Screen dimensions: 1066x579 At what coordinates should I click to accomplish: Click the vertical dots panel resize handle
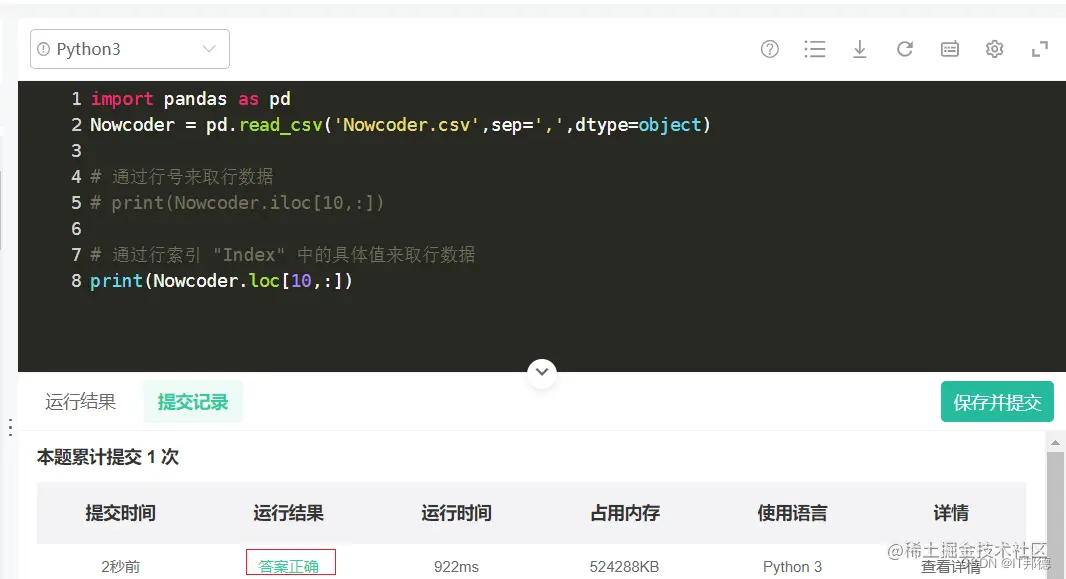[x=10, y=427]
